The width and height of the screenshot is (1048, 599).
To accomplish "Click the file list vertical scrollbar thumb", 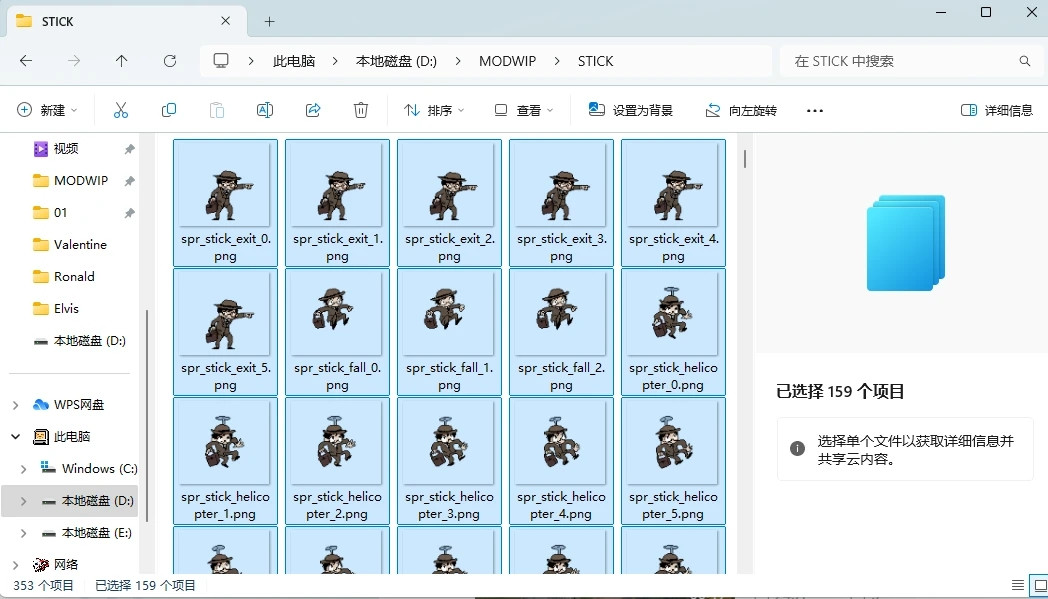I will (x=745, y=159).
